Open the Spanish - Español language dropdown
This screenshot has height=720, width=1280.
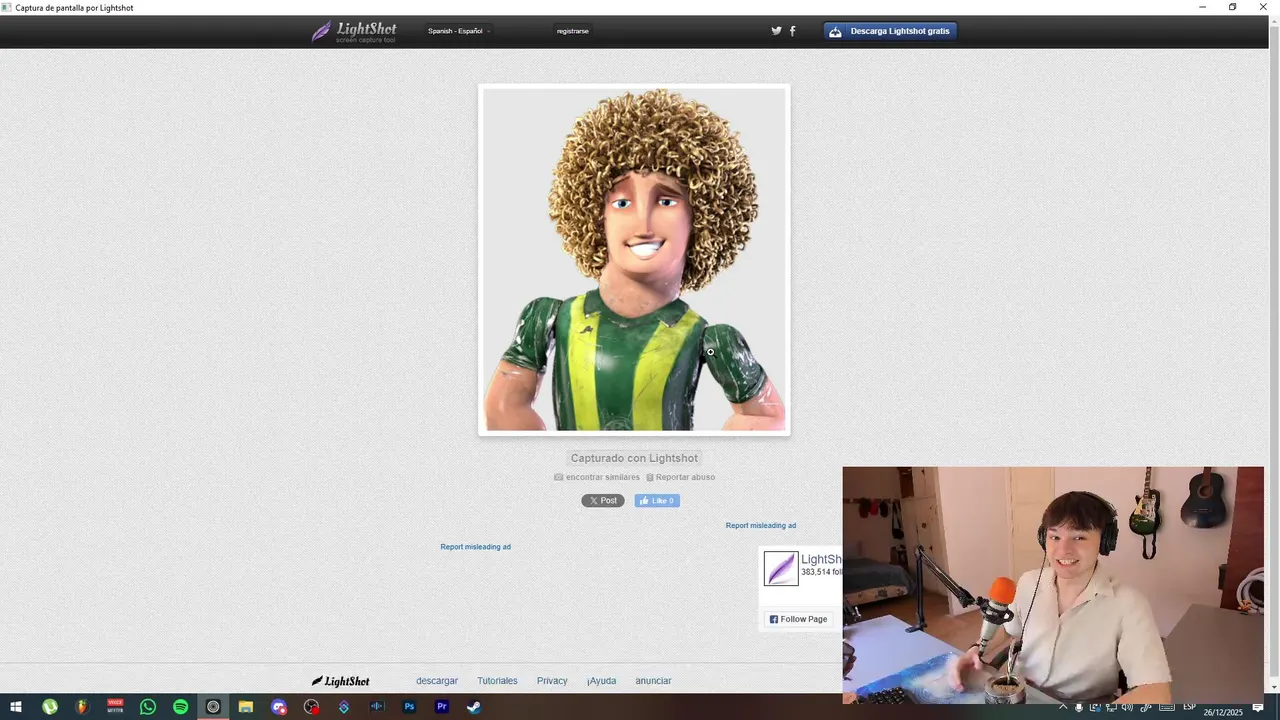459,31
